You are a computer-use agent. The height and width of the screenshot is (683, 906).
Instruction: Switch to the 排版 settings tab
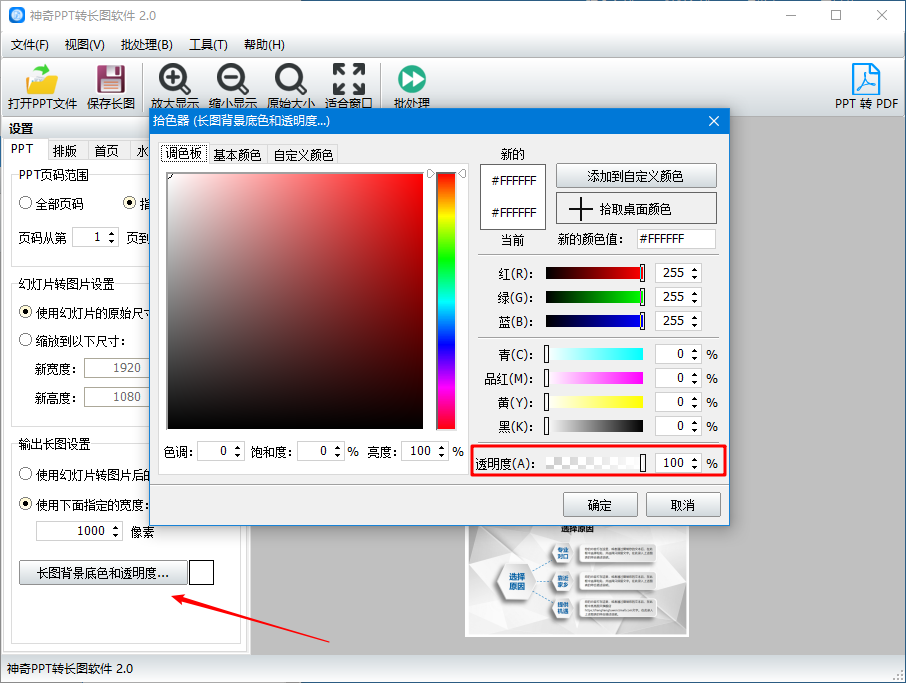65,151
